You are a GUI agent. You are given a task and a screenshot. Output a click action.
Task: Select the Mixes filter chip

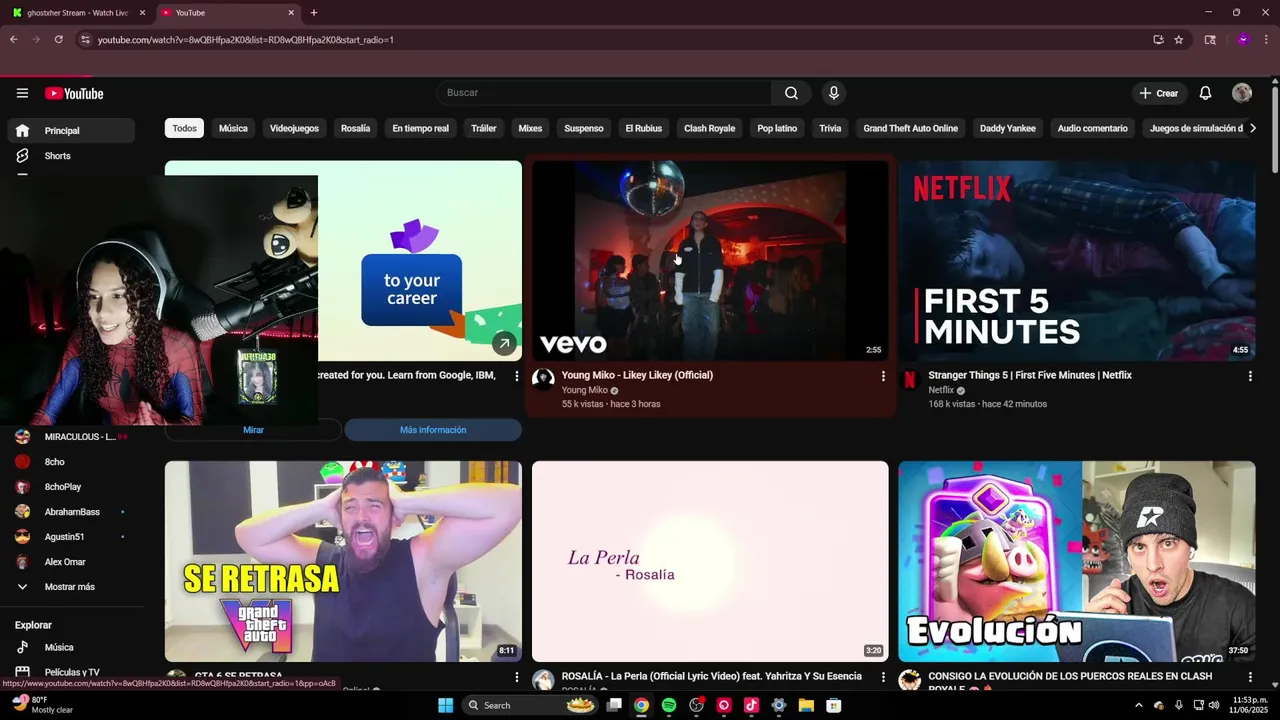click(530, 128)
